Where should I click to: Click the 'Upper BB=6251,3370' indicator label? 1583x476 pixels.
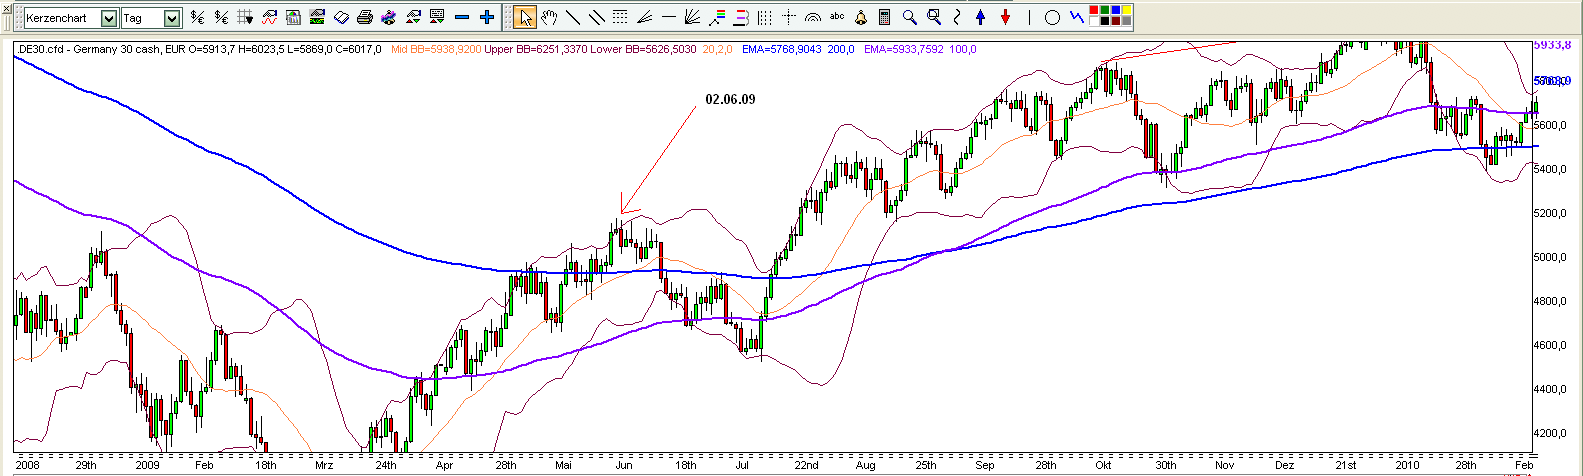(x=536, y=49)
